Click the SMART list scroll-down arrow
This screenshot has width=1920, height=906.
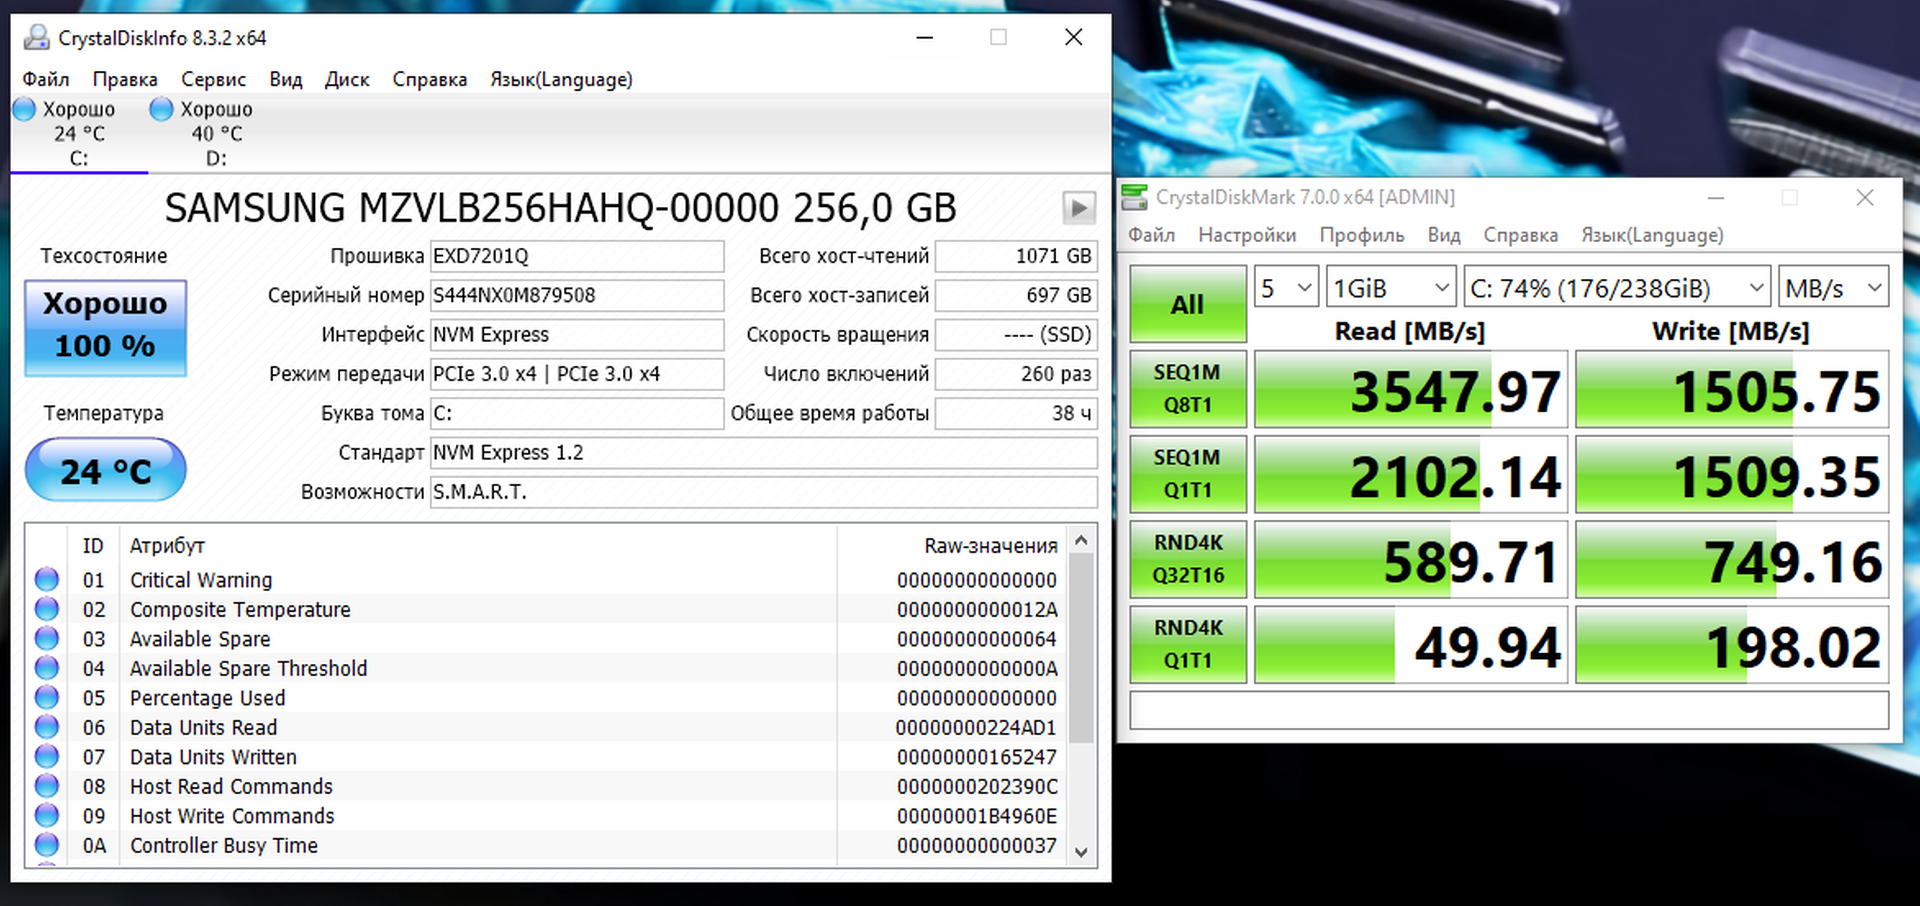[1081, 852]
